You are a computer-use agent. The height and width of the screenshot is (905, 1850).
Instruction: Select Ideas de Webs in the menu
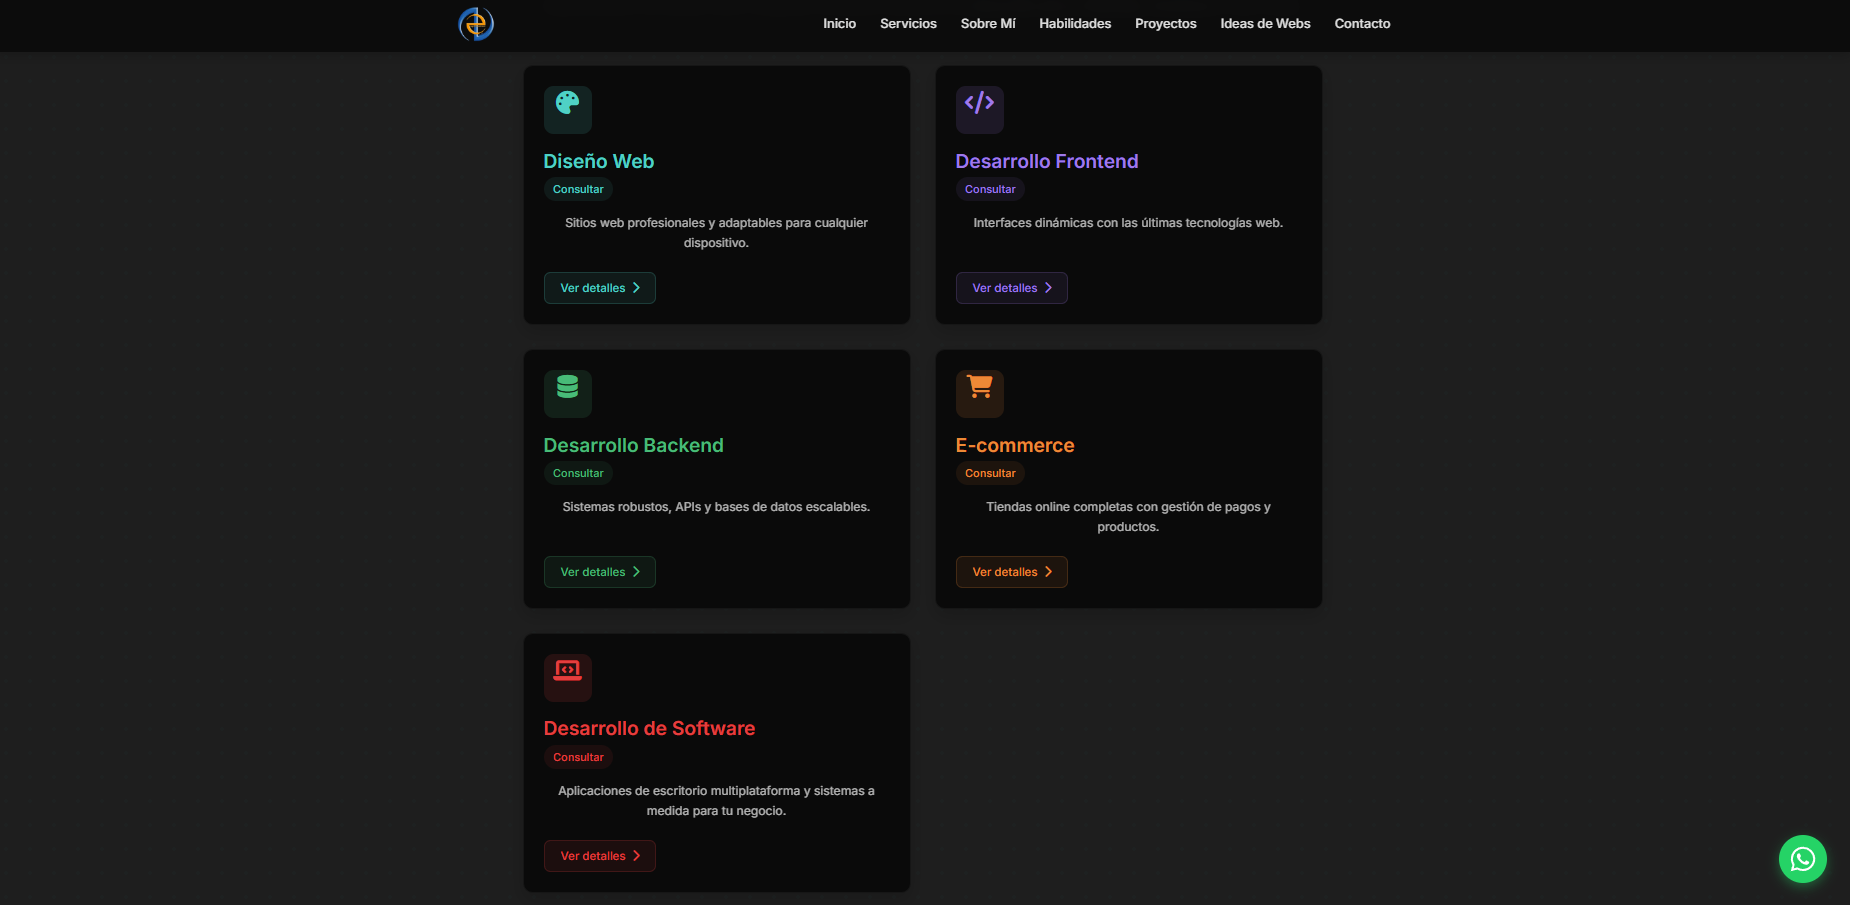pos(1265,24)
